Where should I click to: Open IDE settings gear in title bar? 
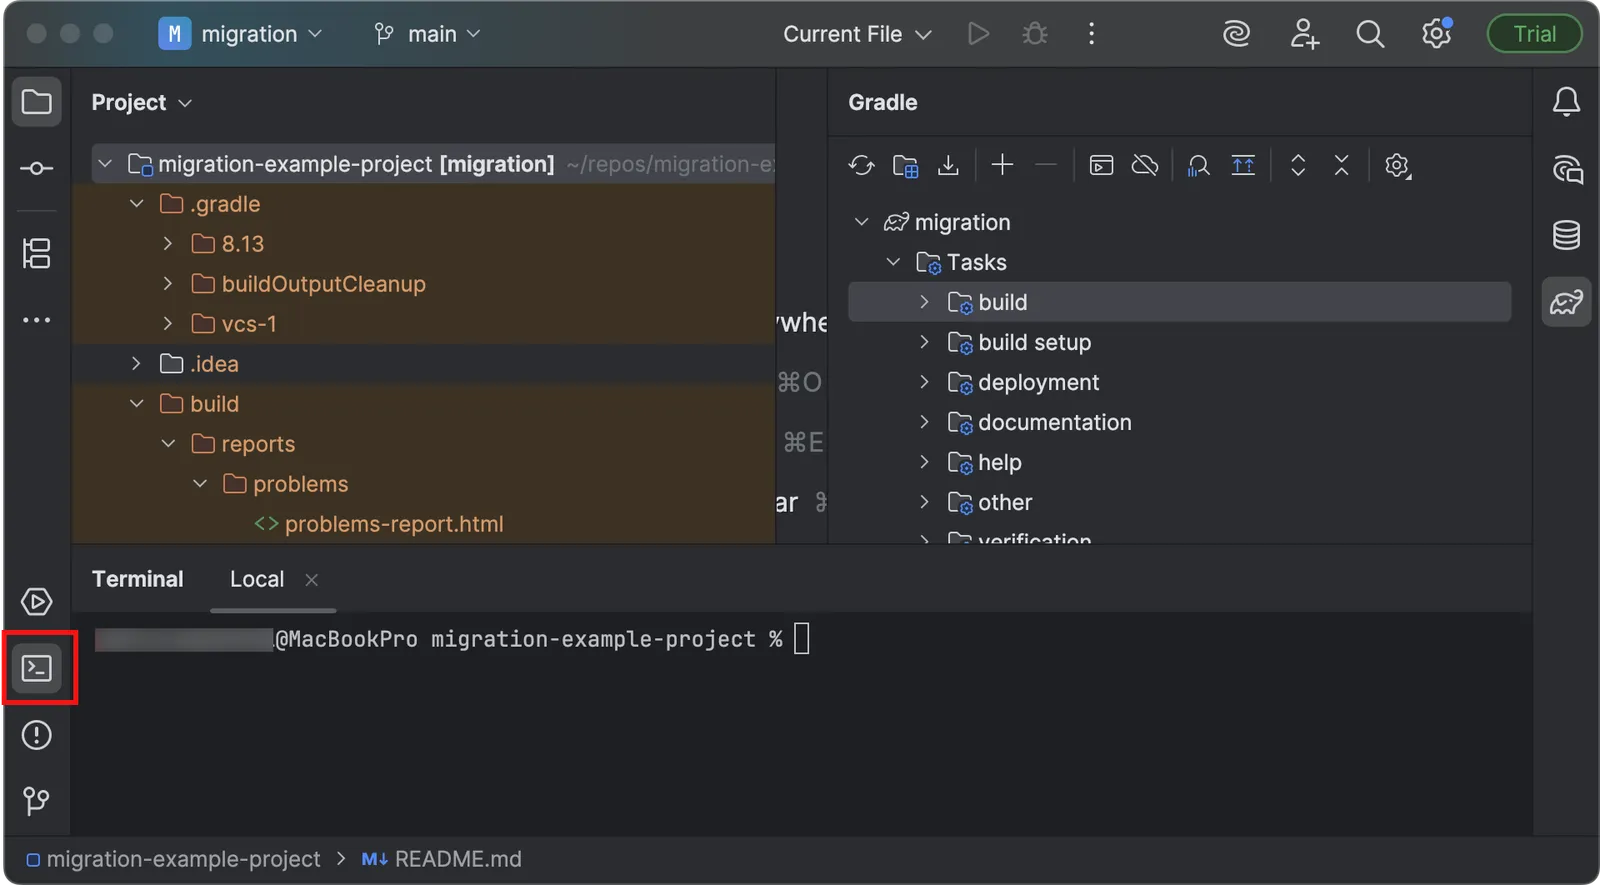pyautogui.click(x=1437, y=34)
